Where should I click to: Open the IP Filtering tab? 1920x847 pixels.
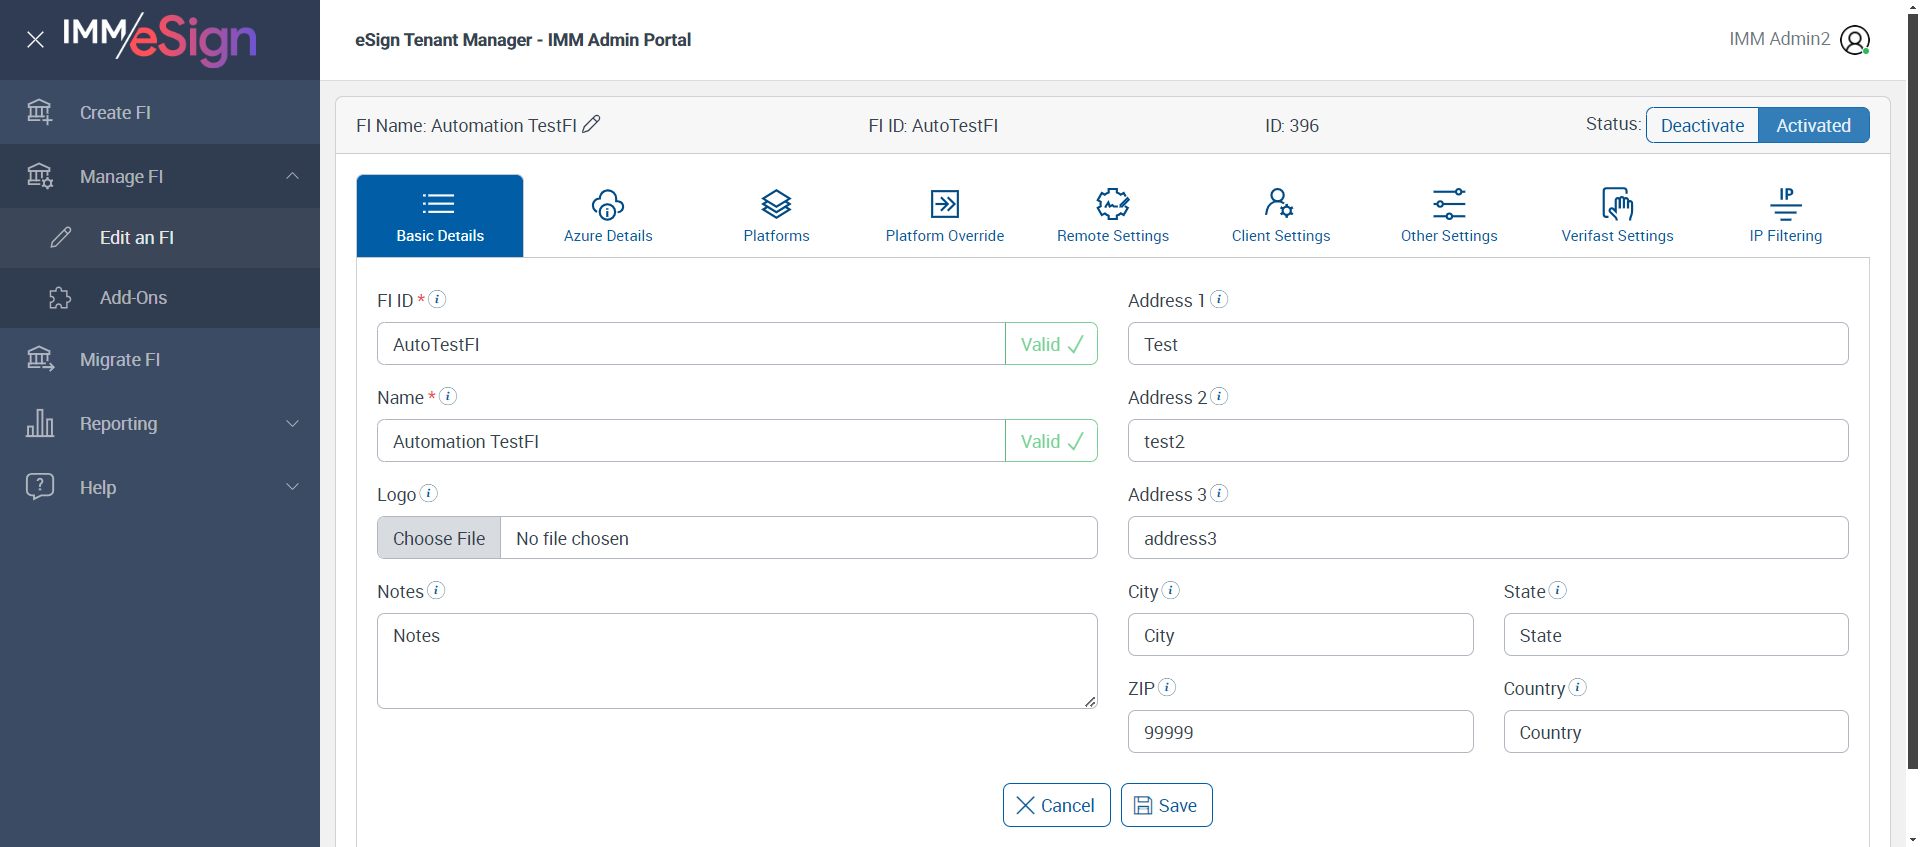(1785, 216)
